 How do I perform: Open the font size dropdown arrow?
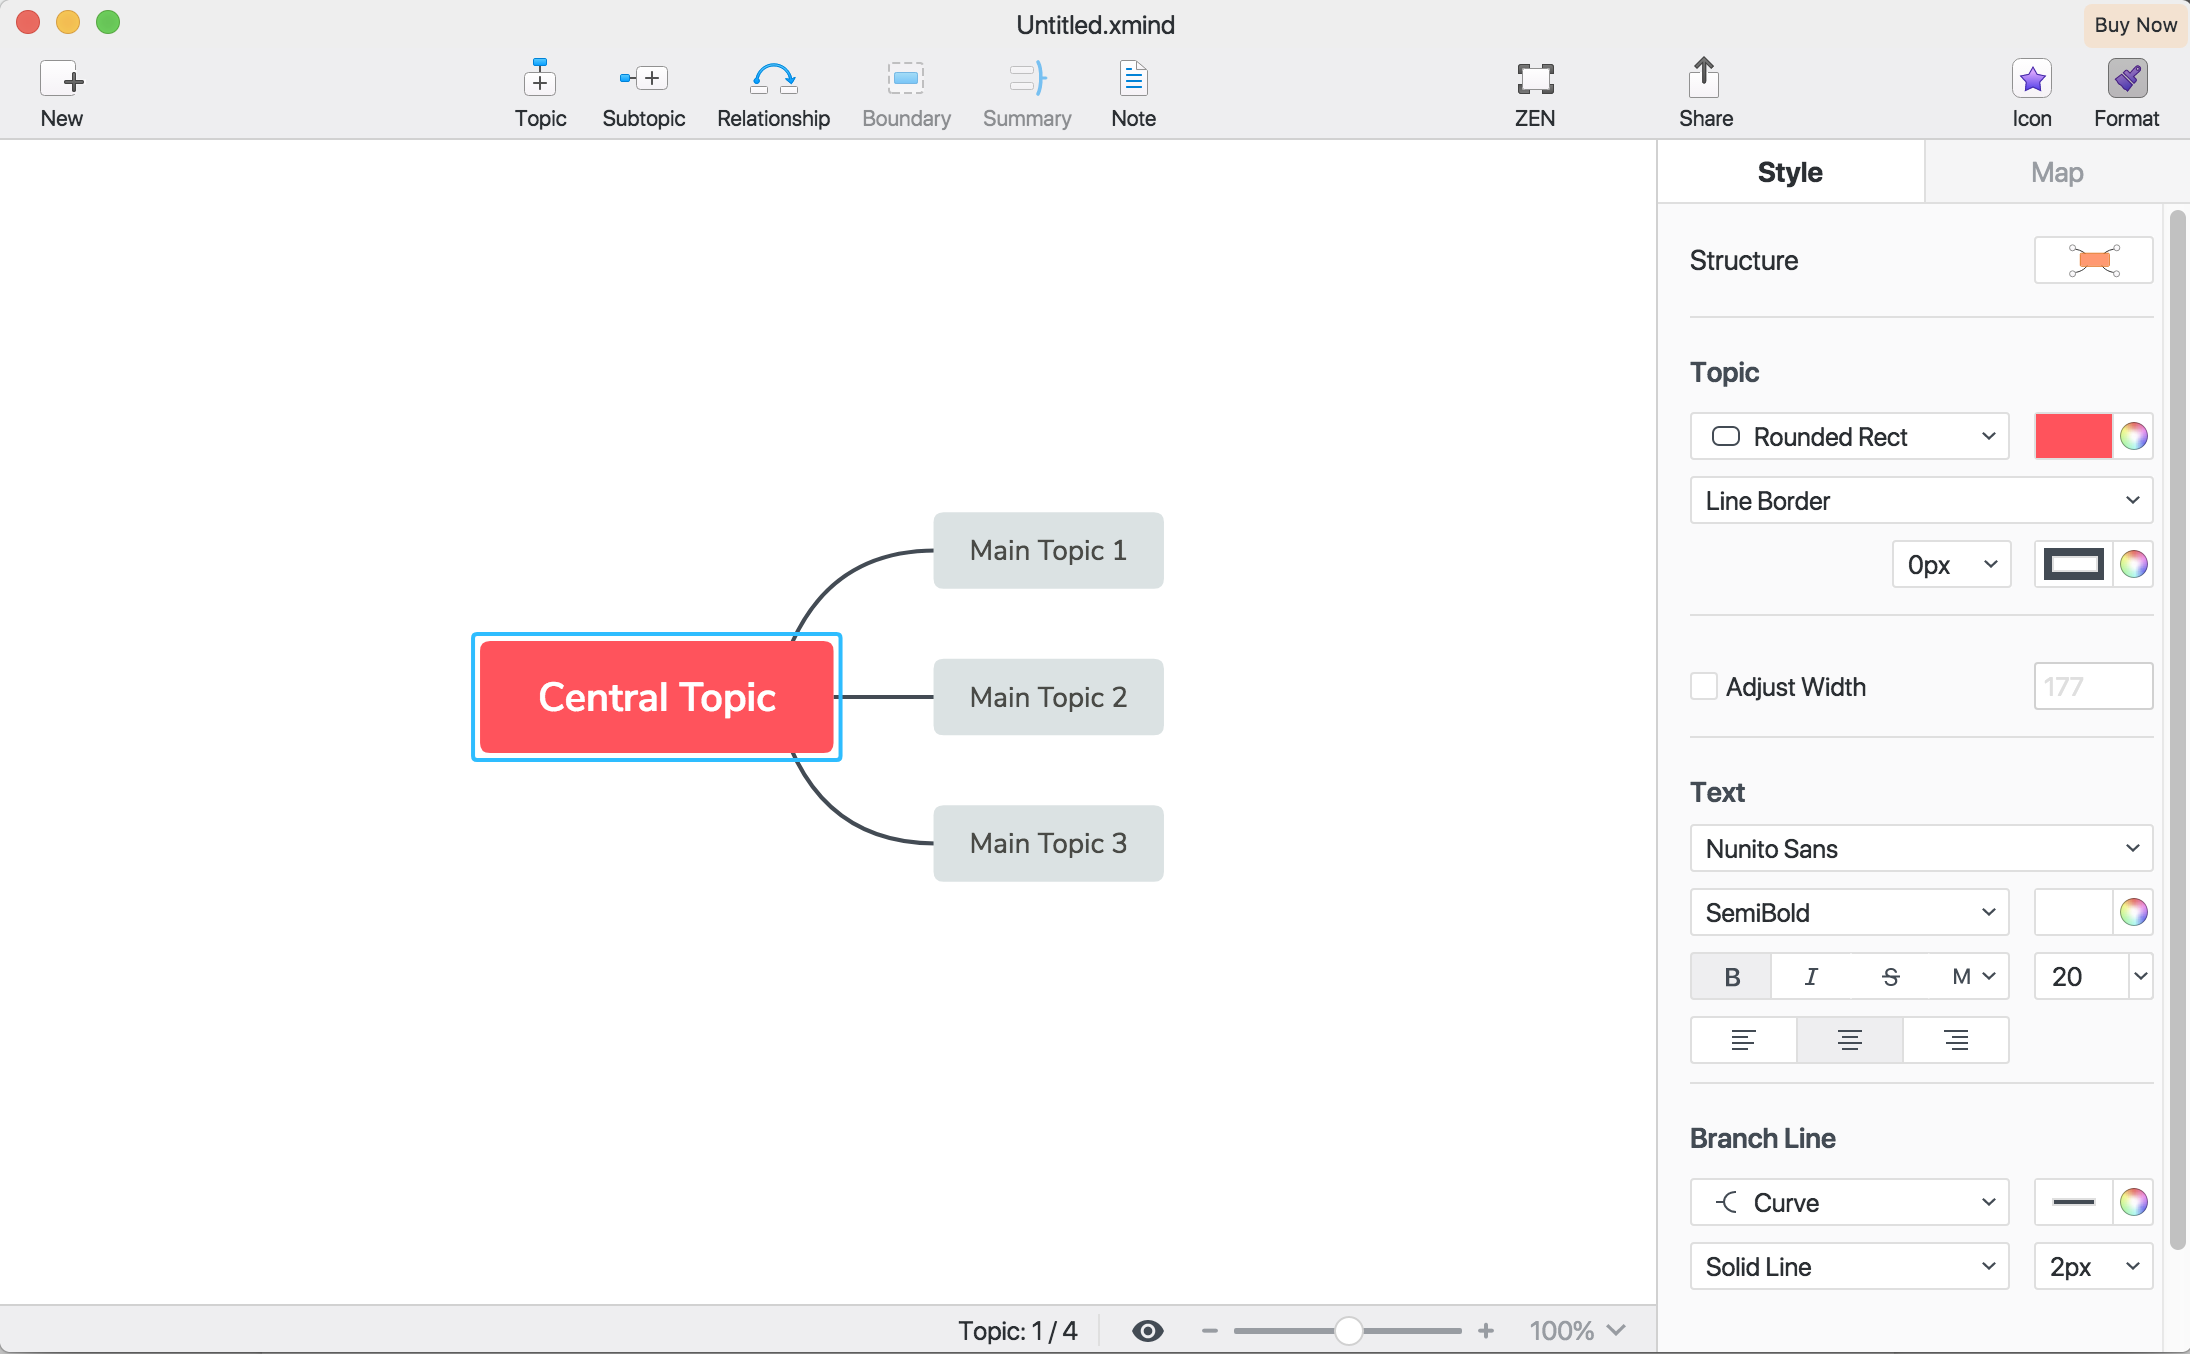click(x=2140, y=976)
